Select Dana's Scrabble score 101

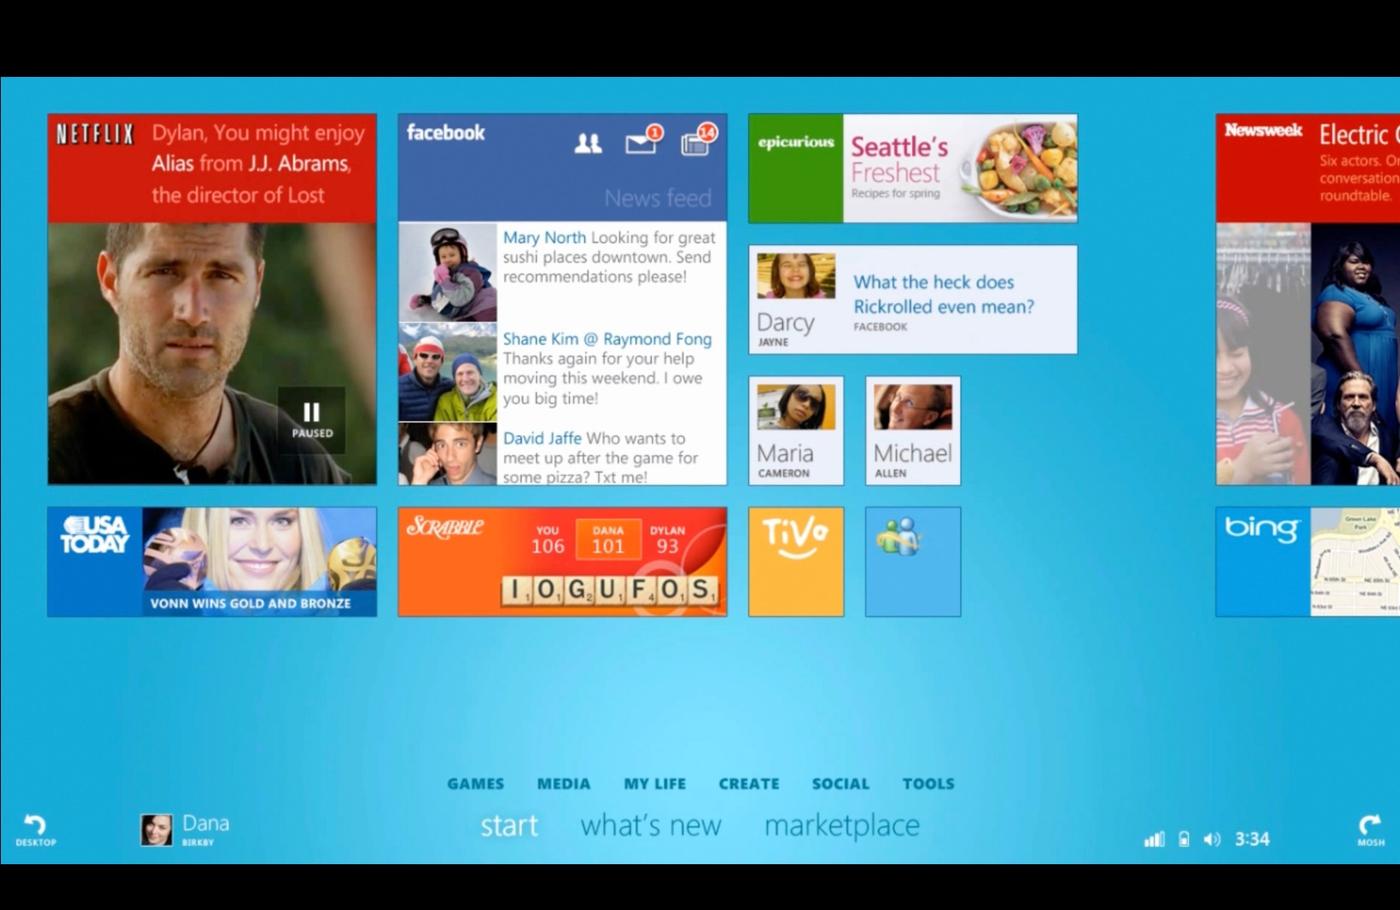click(x=608, y=540)
